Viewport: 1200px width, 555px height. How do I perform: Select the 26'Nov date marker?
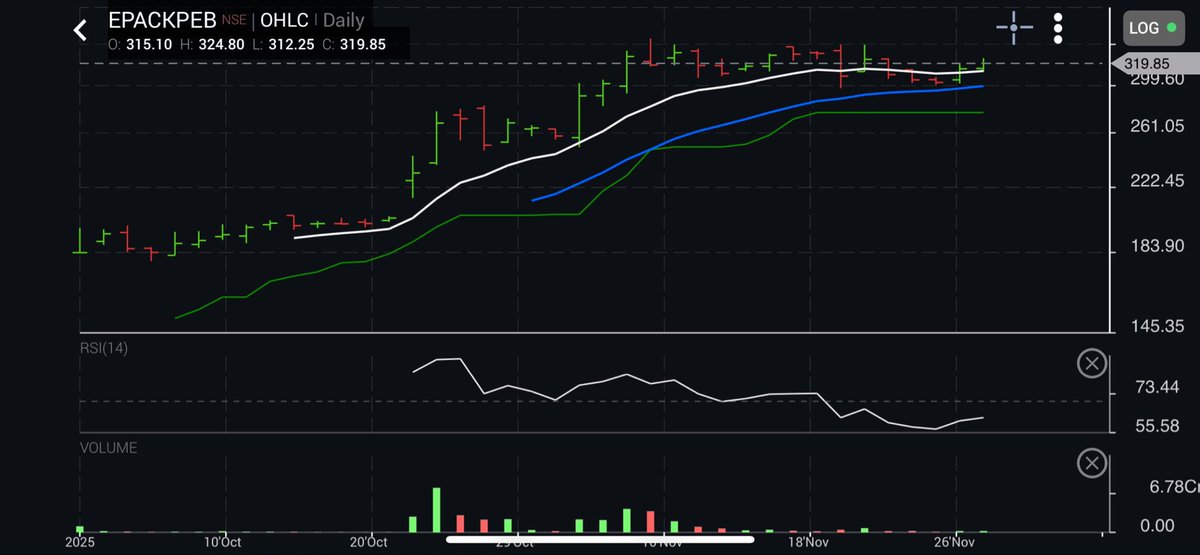(956, 542)
